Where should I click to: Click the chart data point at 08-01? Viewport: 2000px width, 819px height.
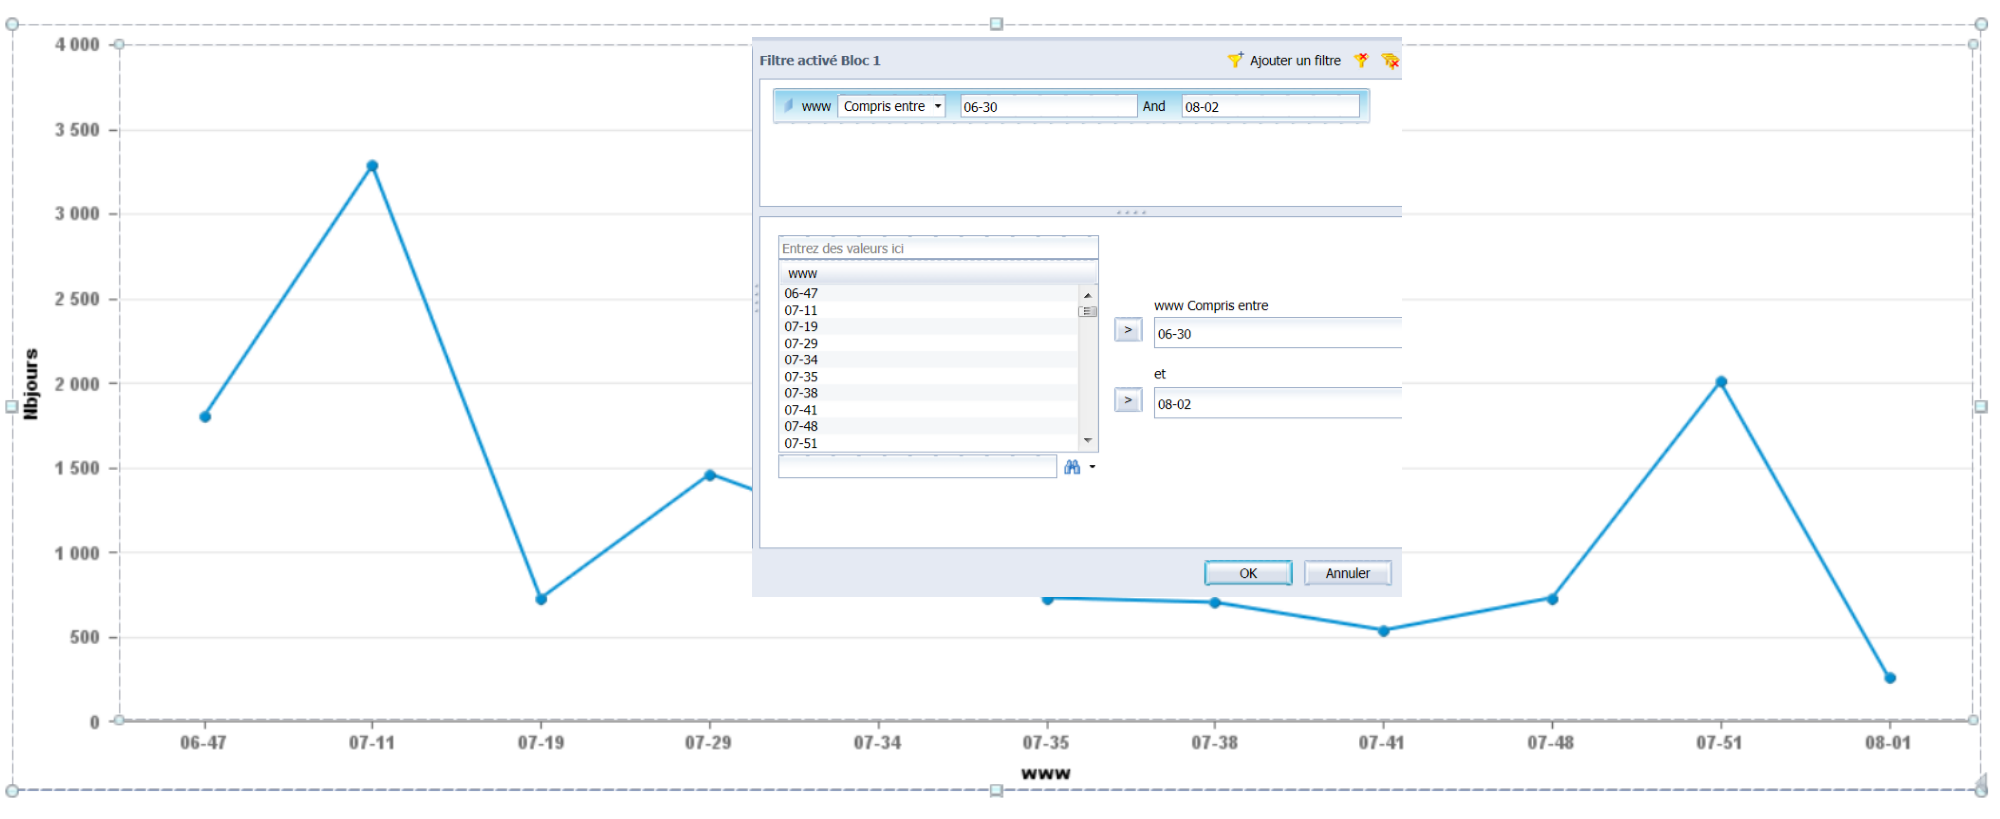1890,678
